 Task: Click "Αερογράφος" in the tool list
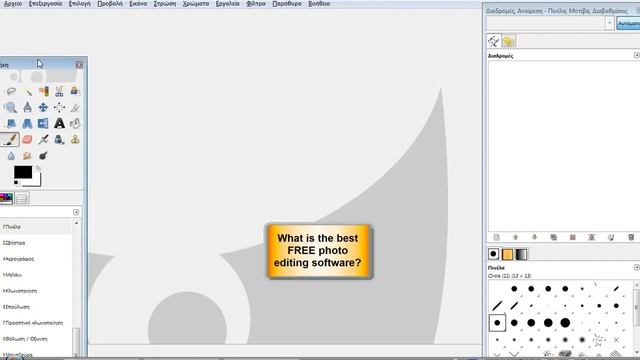point(18,259)
